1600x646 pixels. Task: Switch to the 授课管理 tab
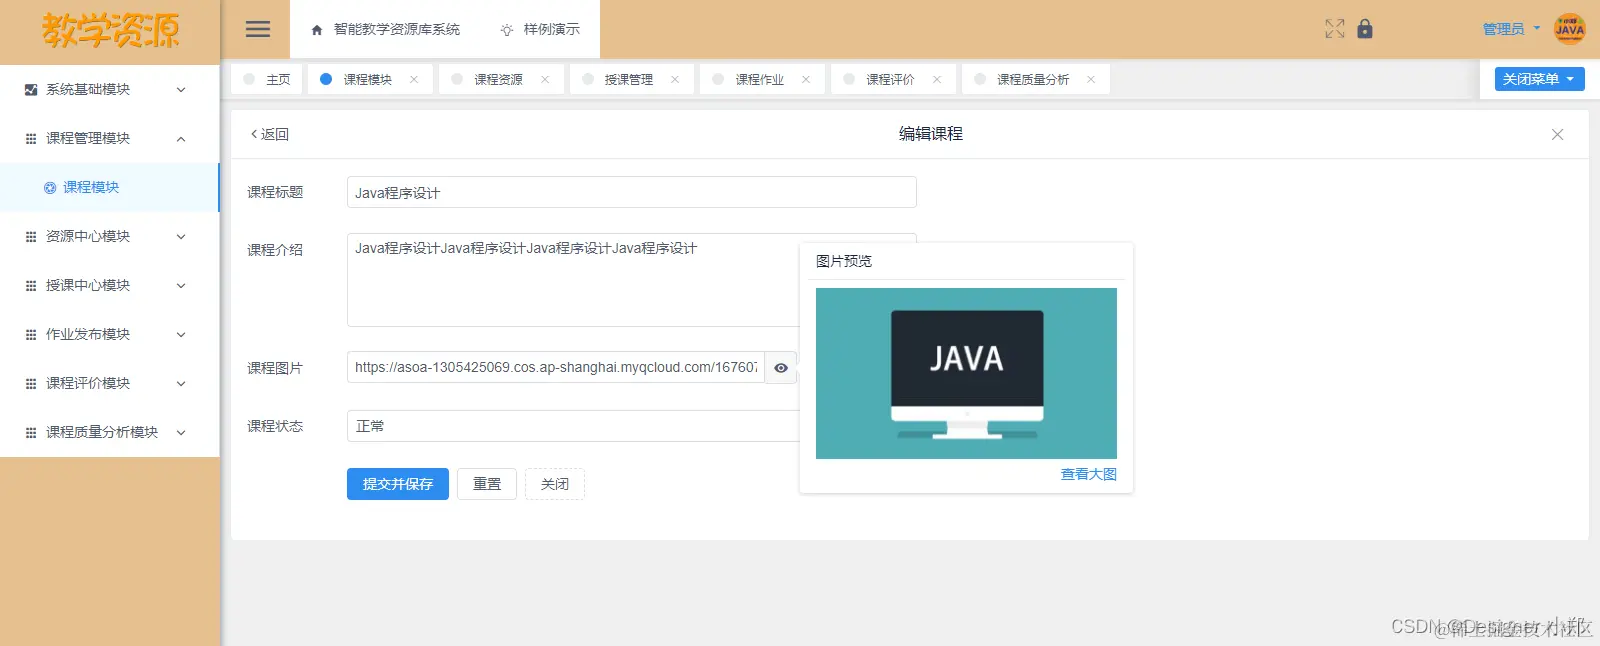(632, 79)
